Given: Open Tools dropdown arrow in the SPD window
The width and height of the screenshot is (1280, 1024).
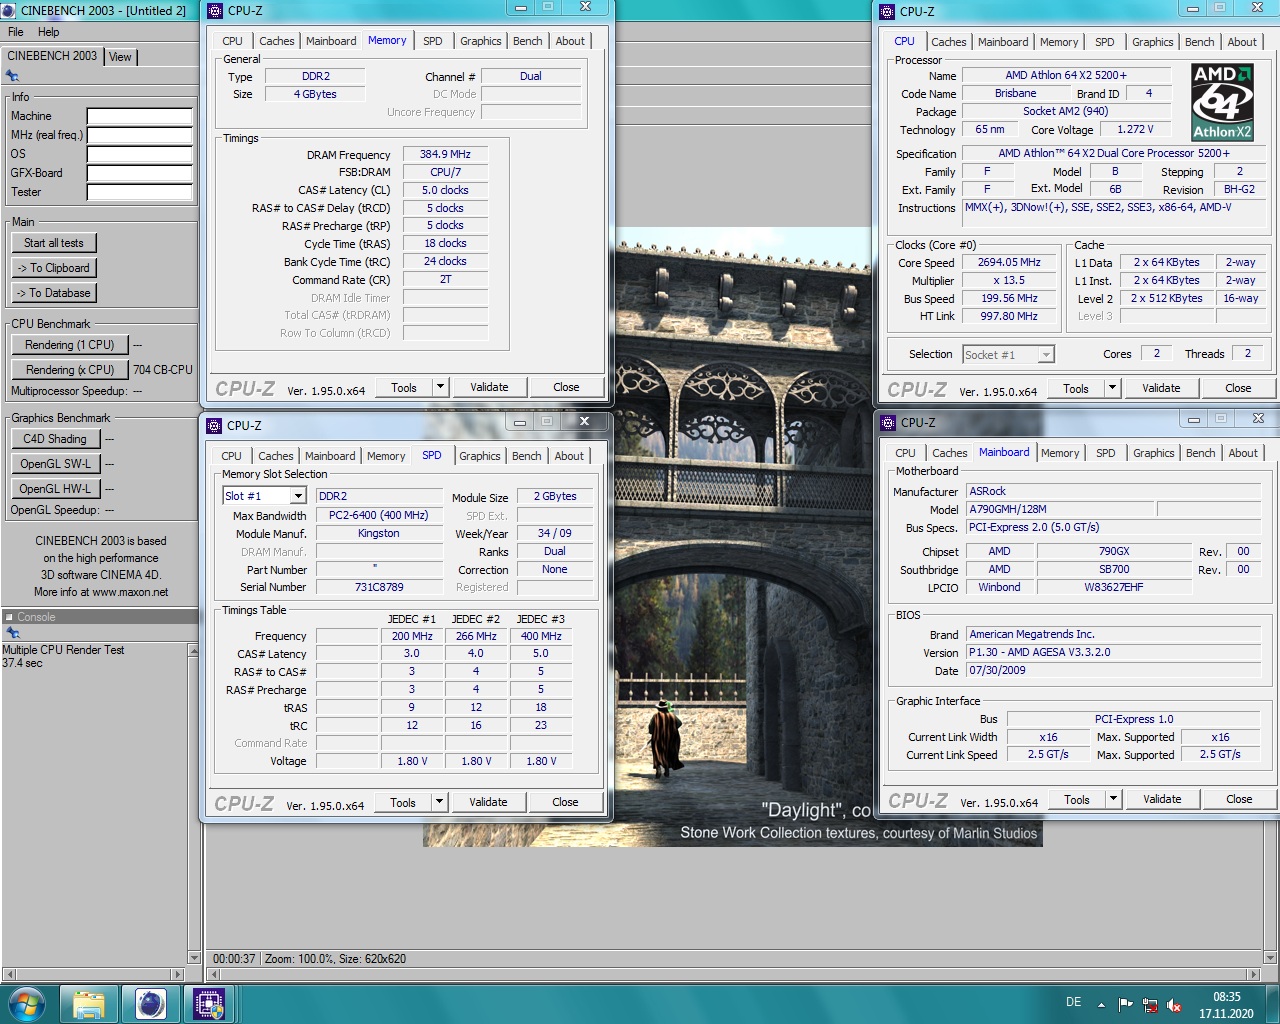Looking at the screenshot, I should [439, 802].
